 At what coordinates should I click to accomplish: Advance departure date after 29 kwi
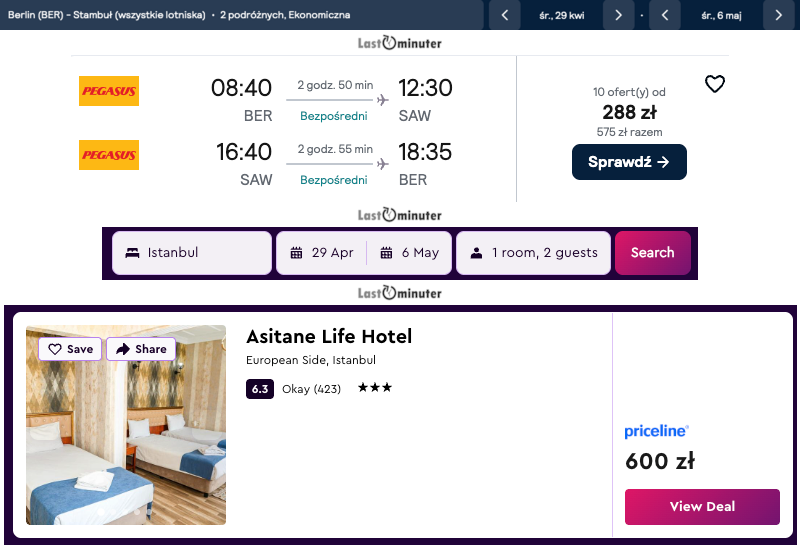(618, 15)
